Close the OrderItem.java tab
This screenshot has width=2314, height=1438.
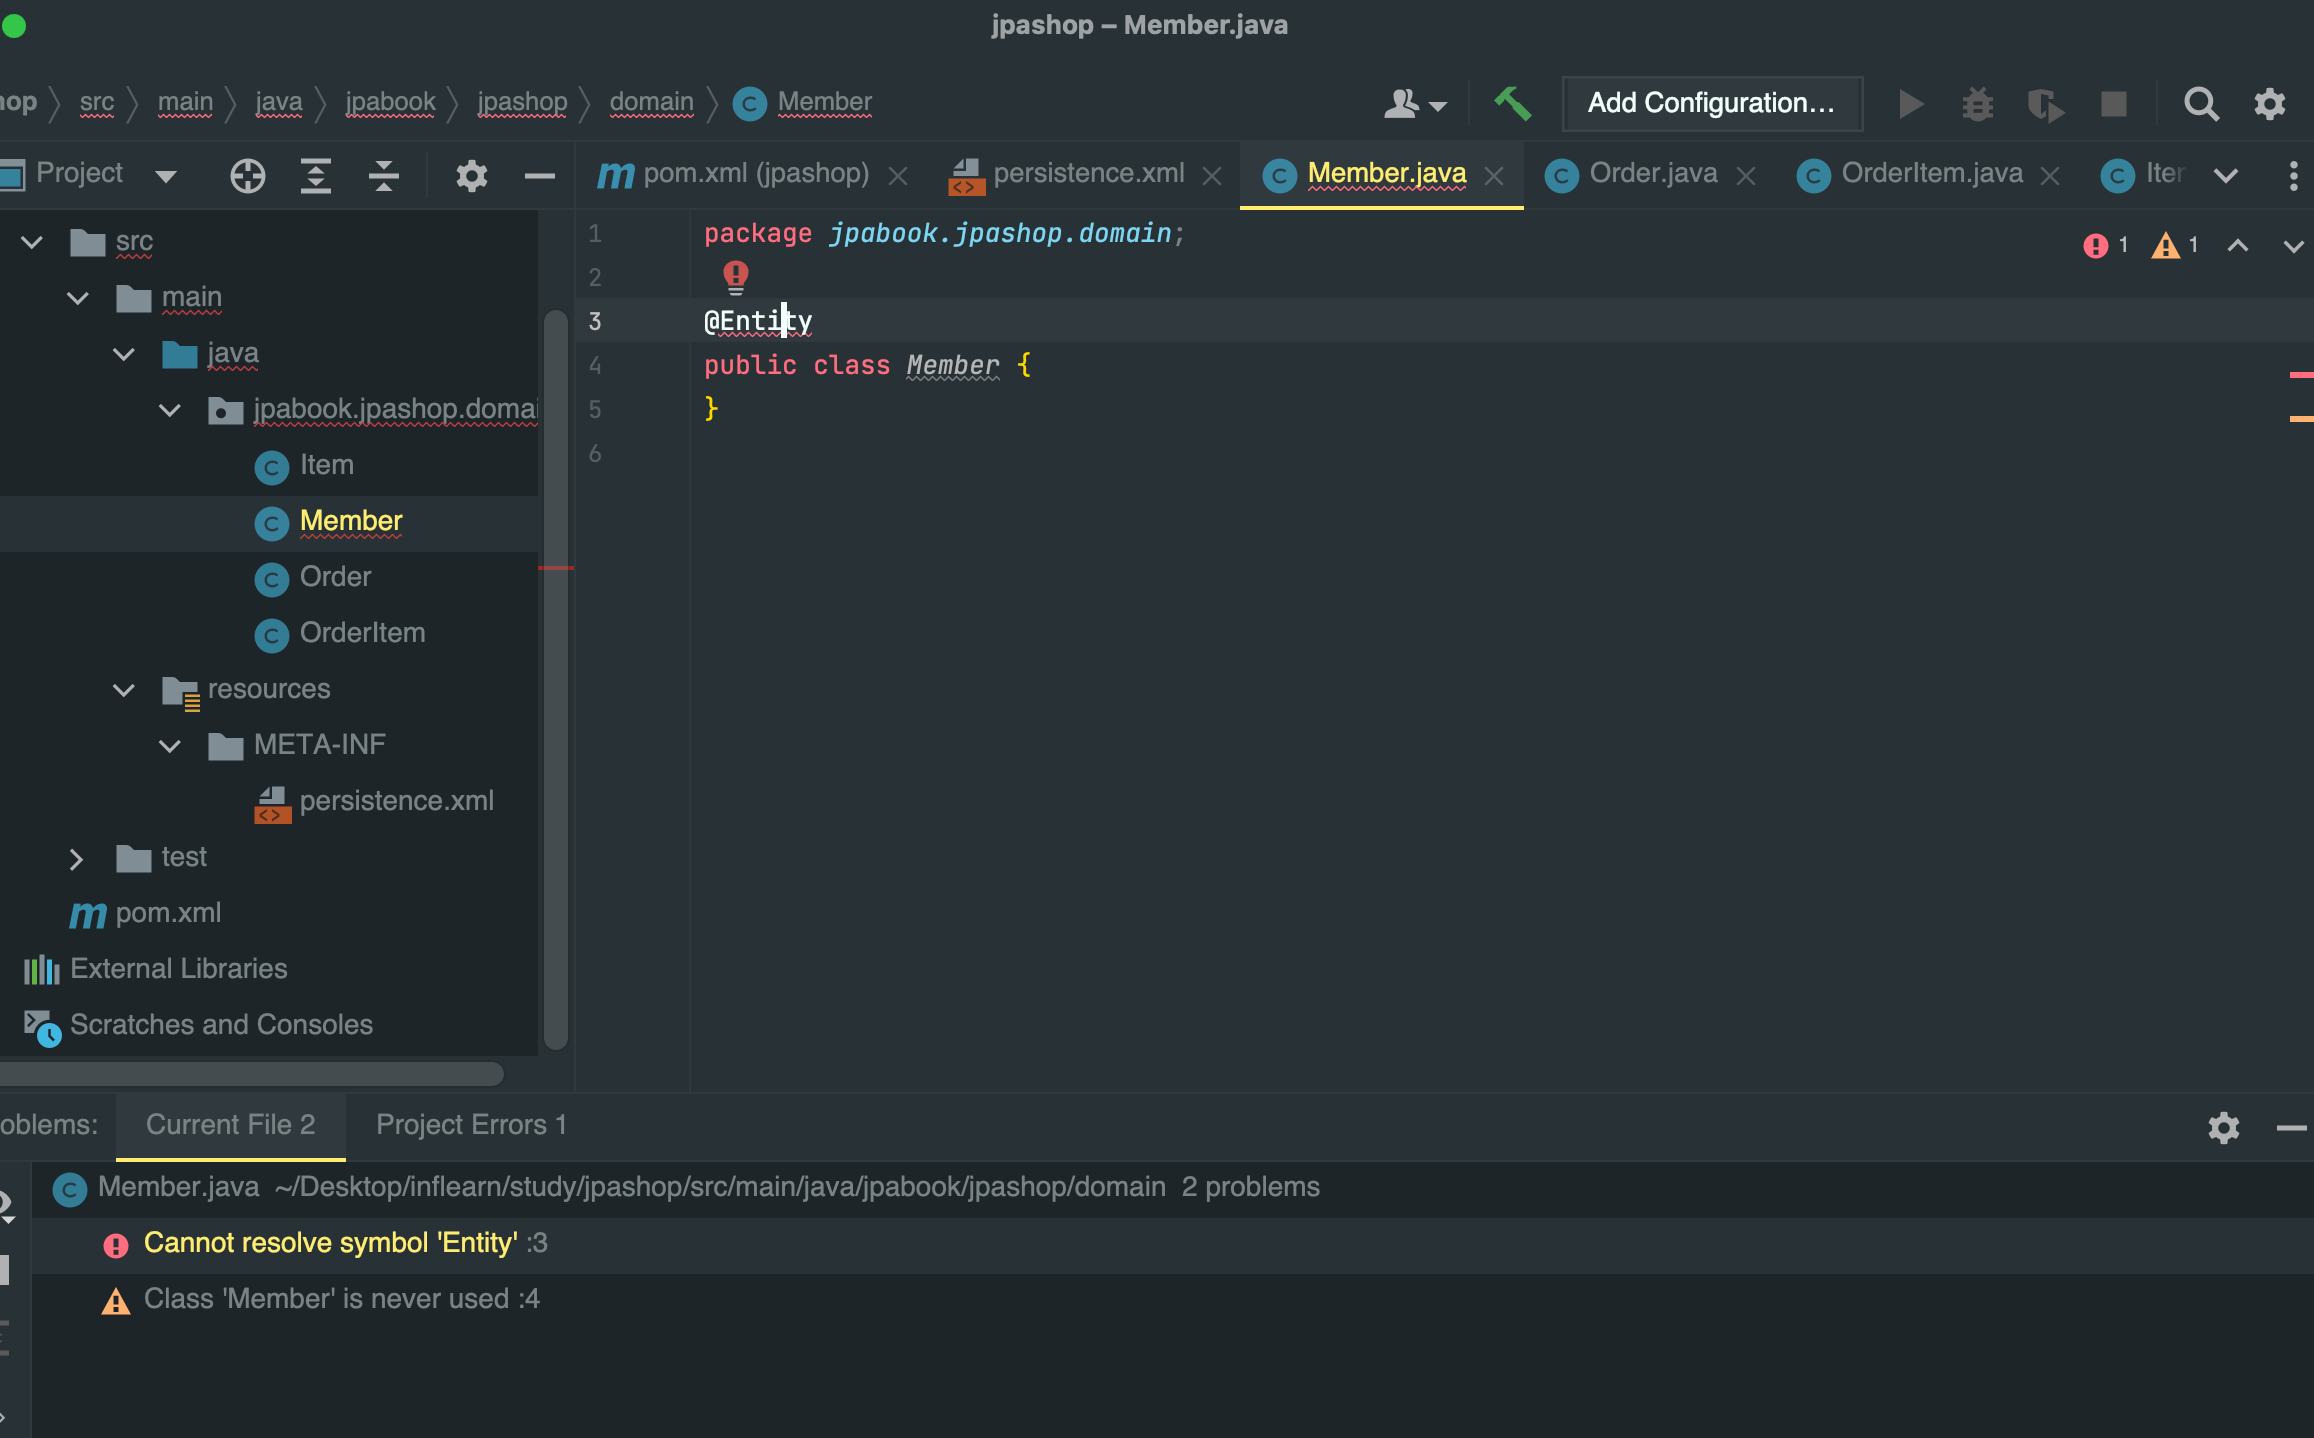tap(2050, 176)
